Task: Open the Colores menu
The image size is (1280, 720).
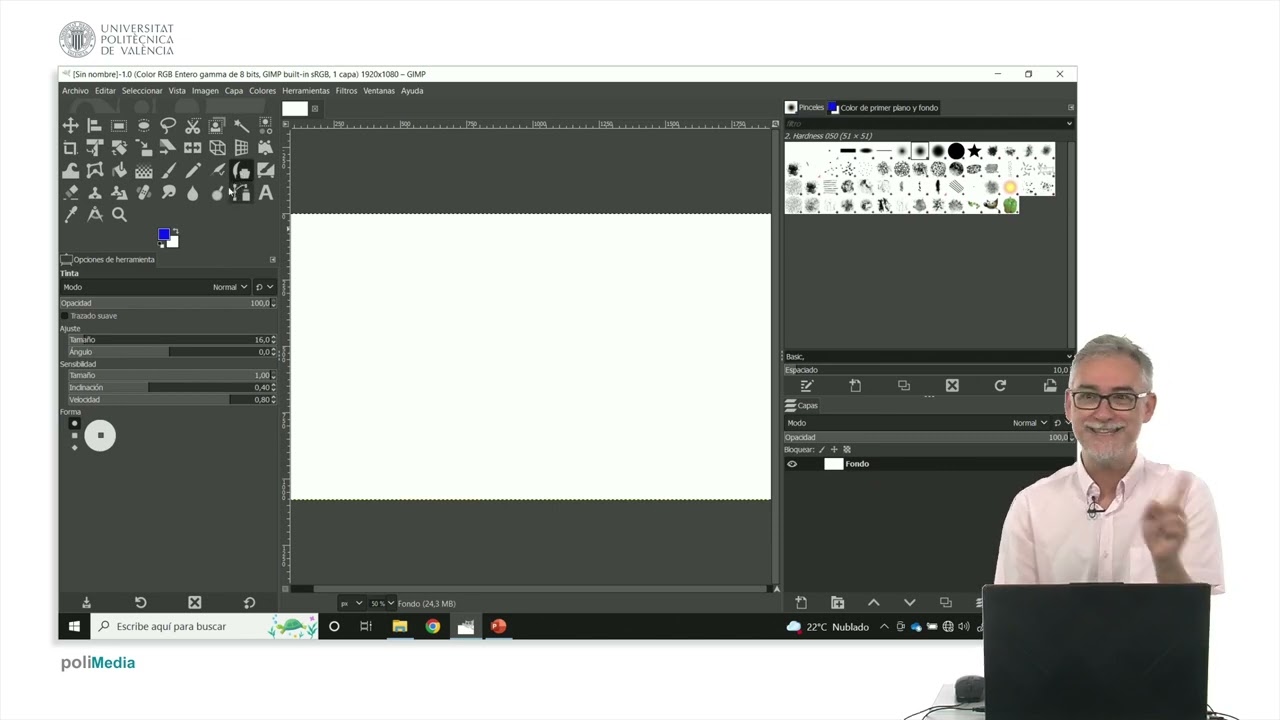Action: [262, 90]
